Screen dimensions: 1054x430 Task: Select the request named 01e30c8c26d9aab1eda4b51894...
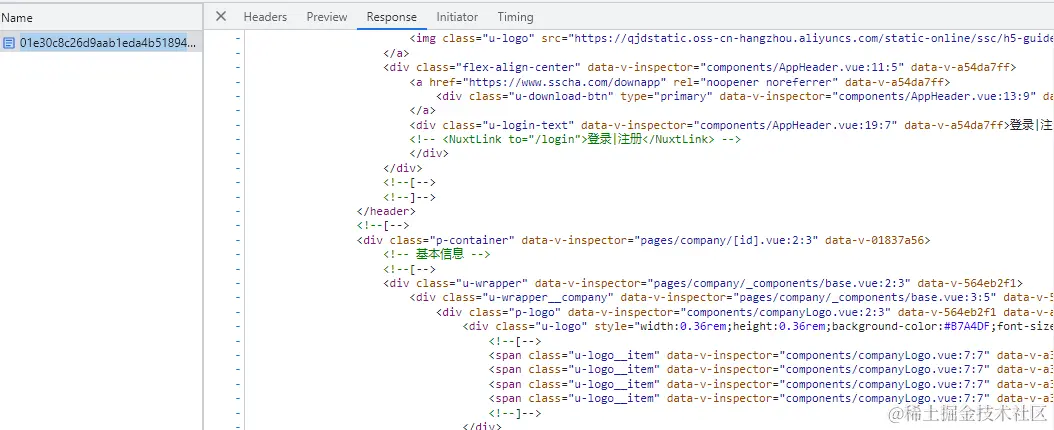coord(101,43)
